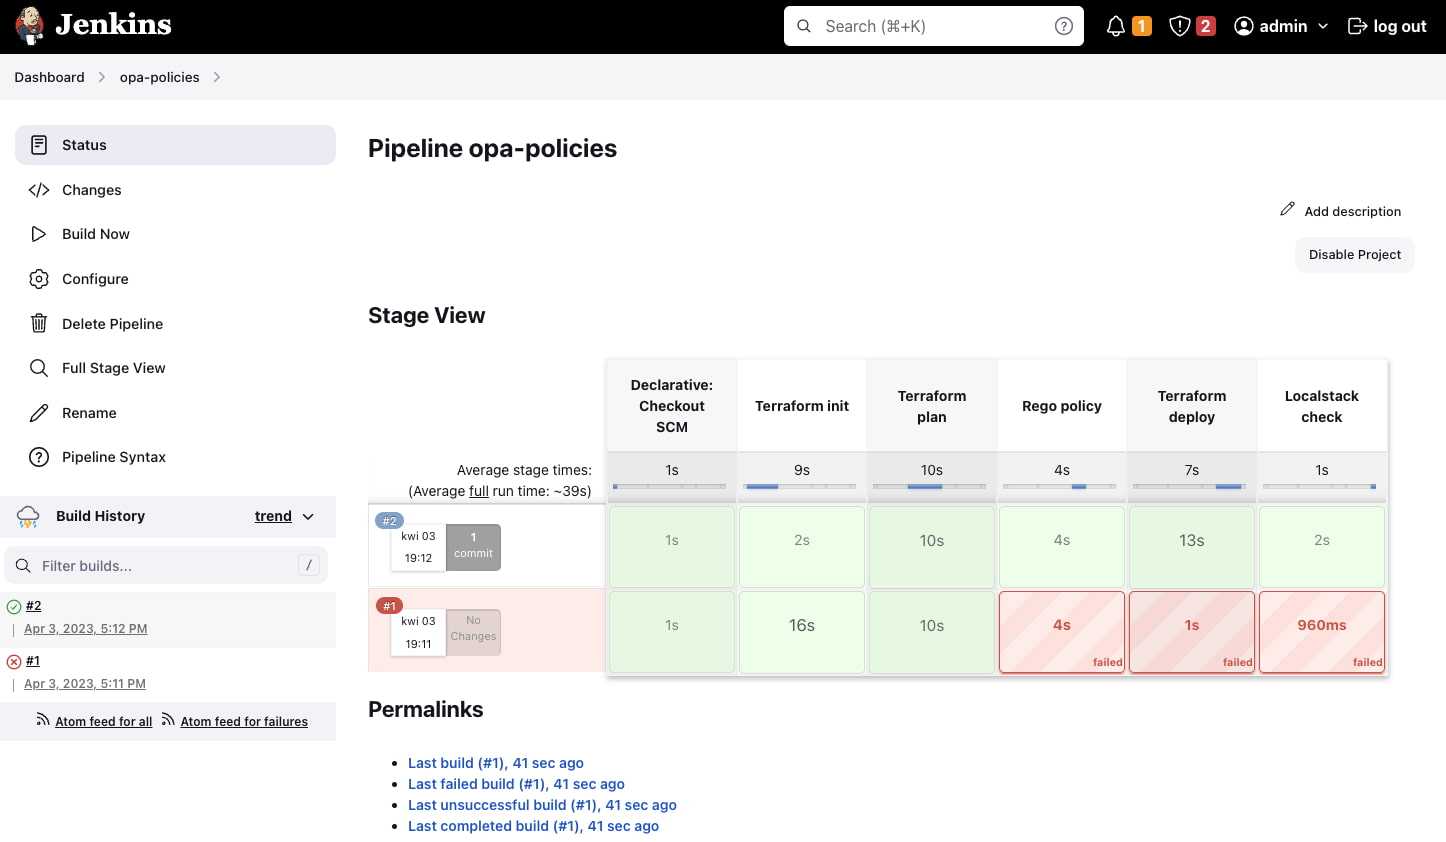Screen dimensions: 1446x842
Task: Go to Dashboard via breadcrumb
Action: (49, 77)
